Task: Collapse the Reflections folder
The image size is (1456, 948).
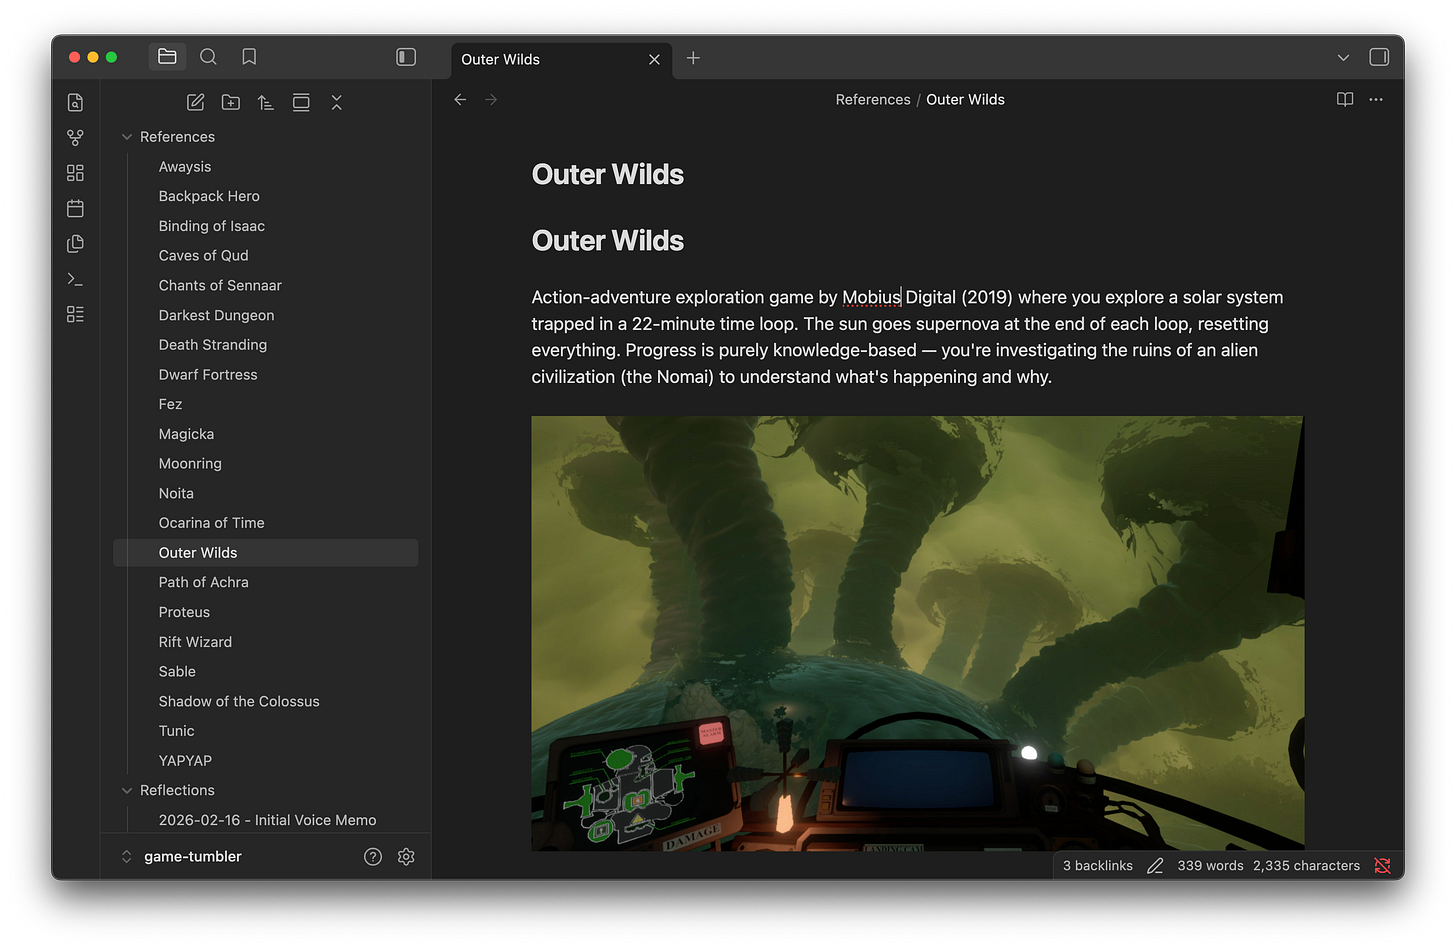Action: 127,790
